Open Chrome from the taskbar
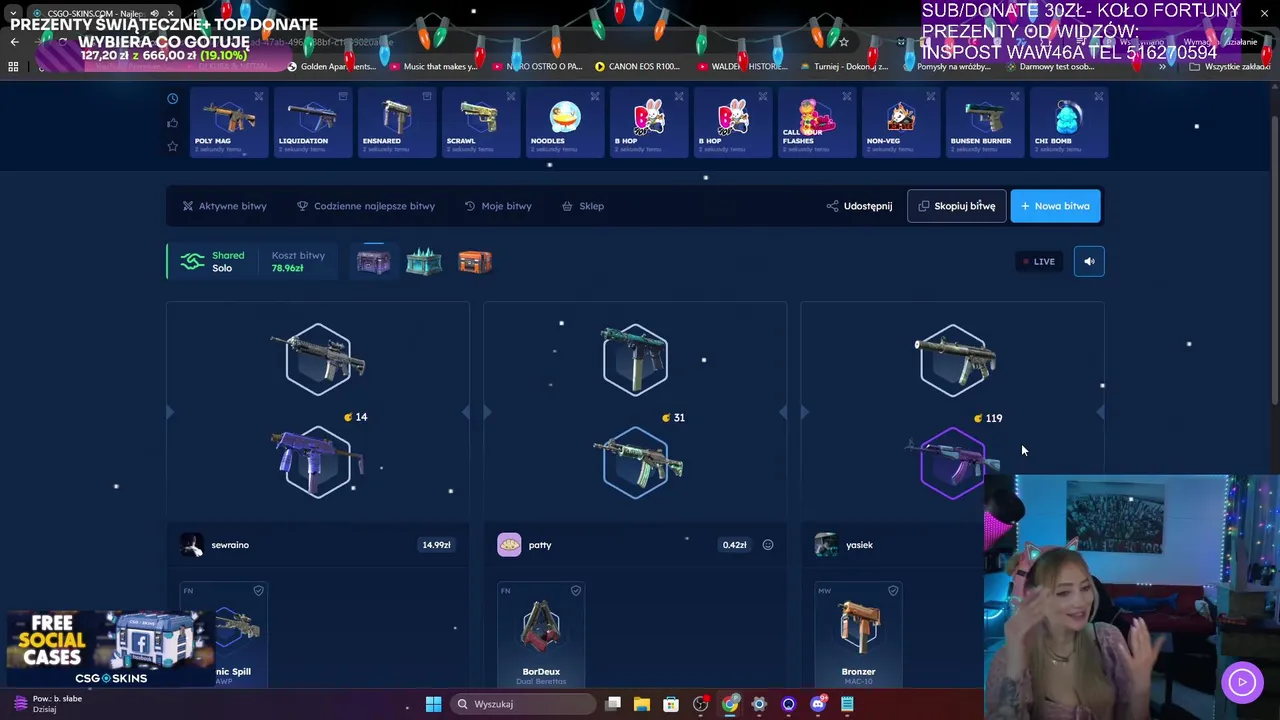The image size is (1280, 720). (730, 704)
